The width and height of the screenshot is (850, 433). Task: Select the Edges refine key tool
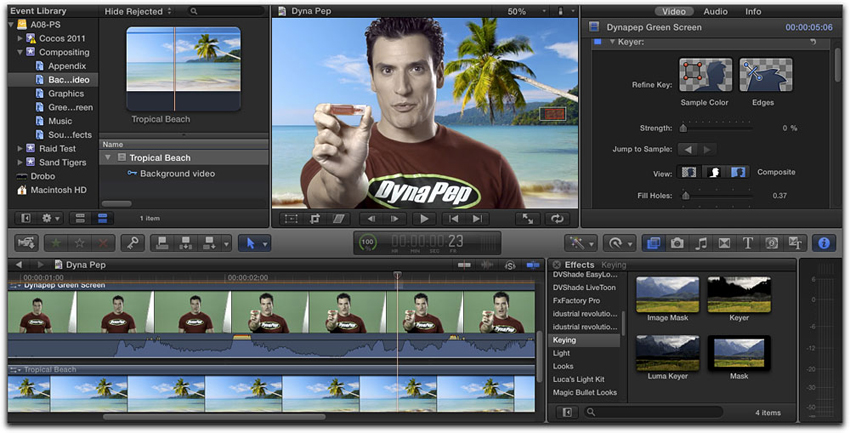(x=765, y=75)
